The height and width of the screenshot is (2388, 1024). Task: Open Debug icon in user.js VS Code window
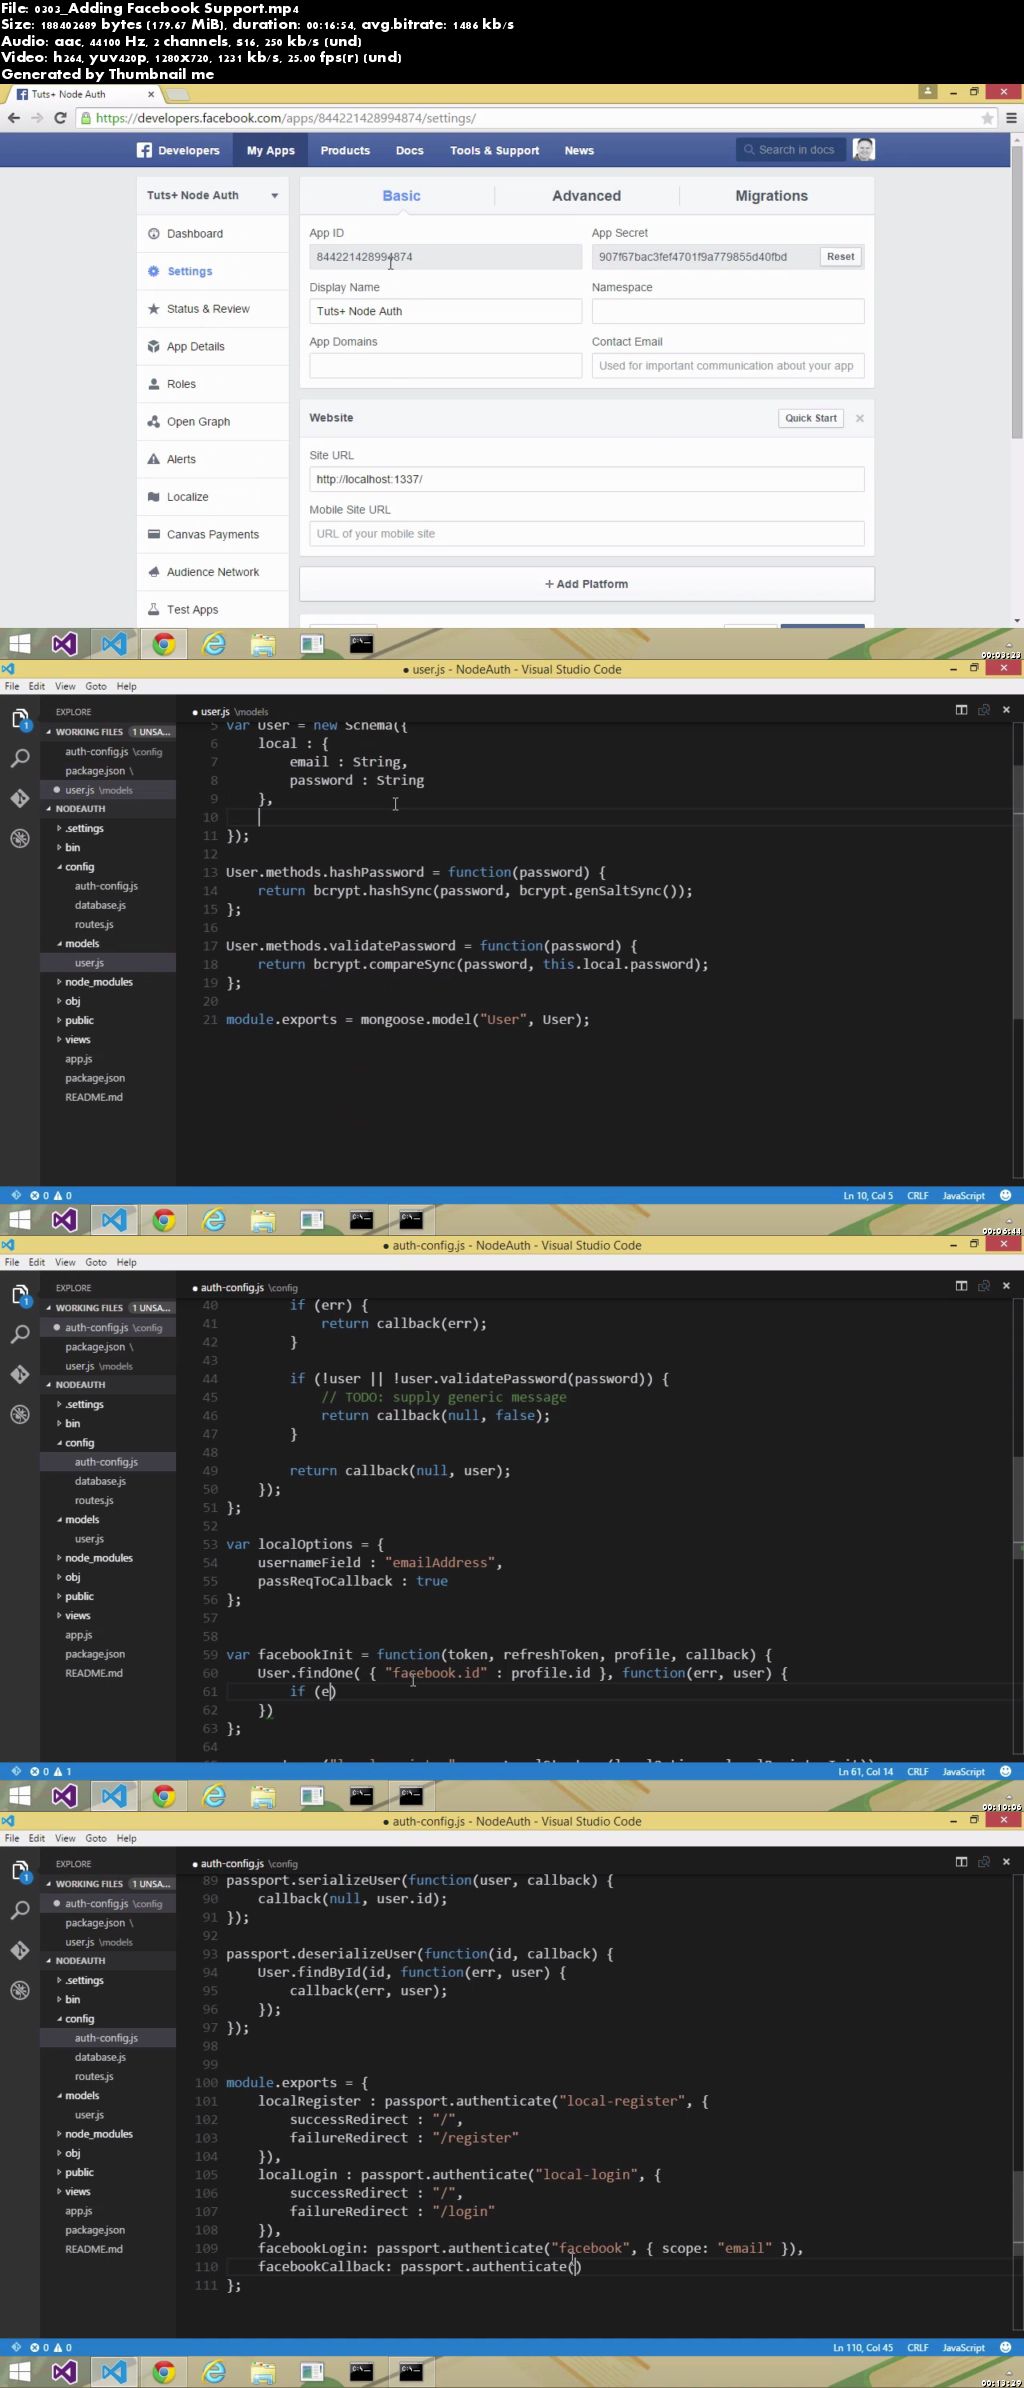(20, 838)
